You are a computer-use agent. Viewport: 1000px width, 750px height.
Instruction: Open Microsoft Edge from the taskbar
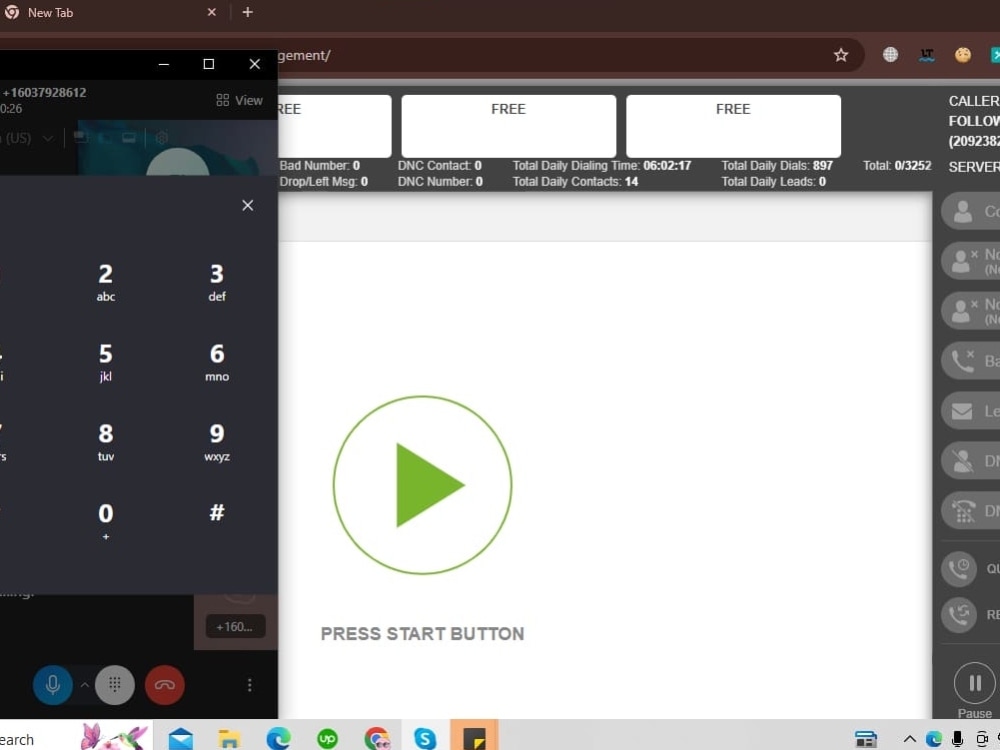tap(278, 739)
